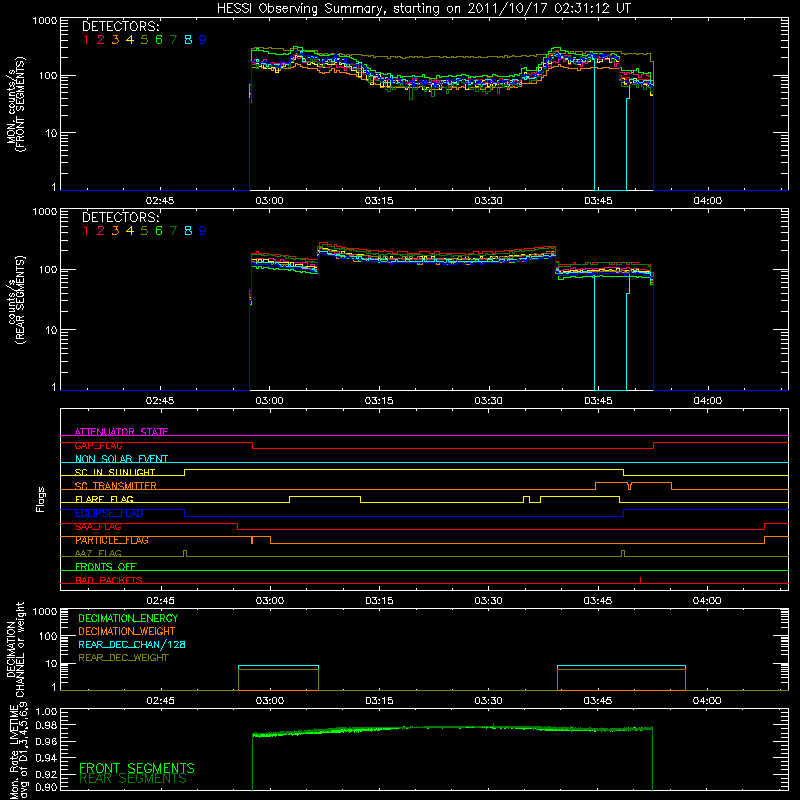Viewport: 800px width, 800px height.
Task: Click the NON_SOLAR_EVENT flag label
Action: tap(121, 459)
